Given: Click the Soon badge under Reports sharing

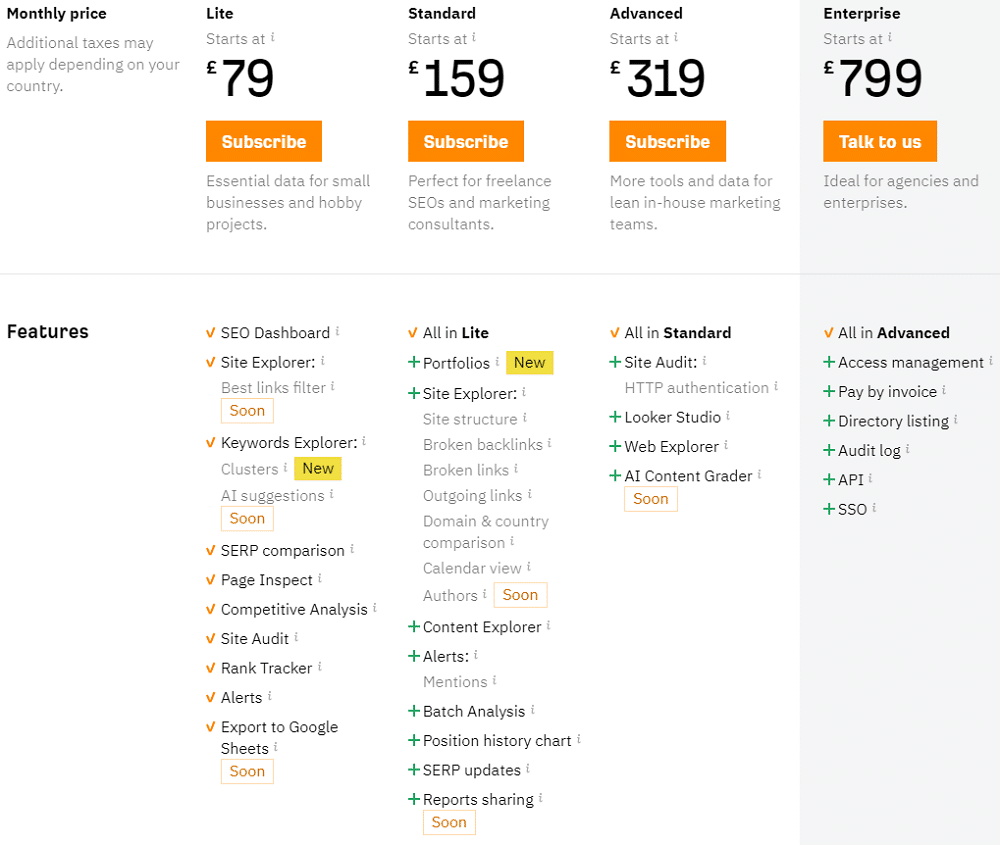Looking at the screenshot, I should [449, 822].
